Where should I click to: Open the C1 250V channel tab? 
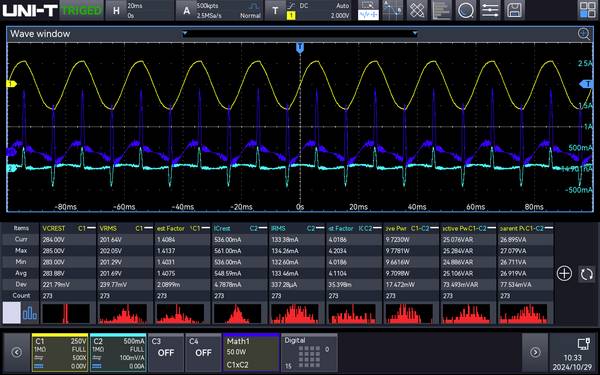click(60, 353)
